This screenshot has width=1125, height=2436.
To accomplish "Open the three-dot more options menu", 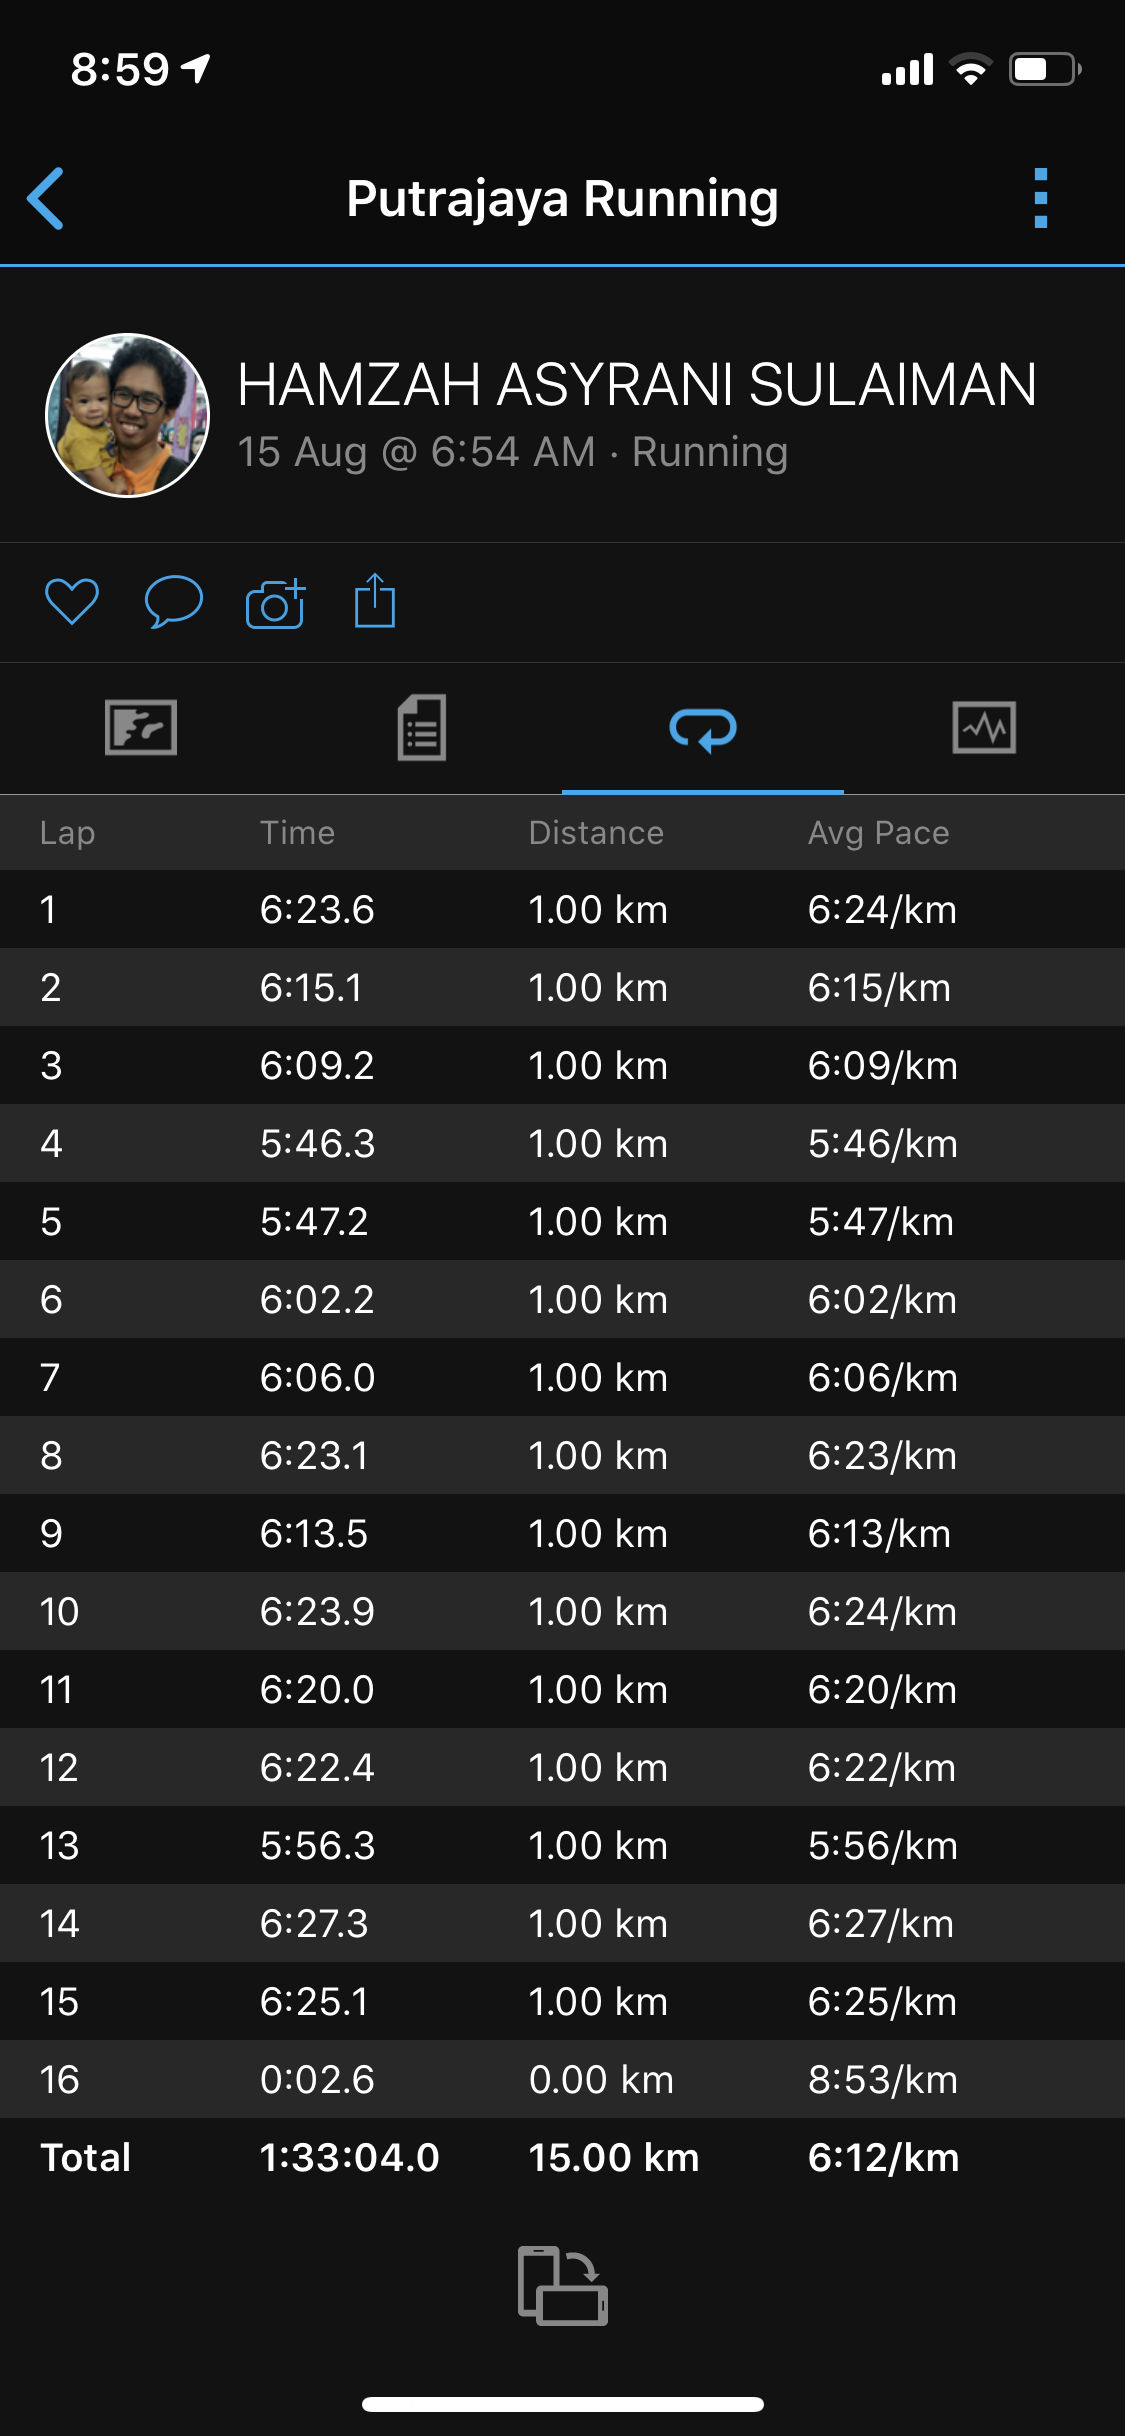I will click(x=1040, y=198).
